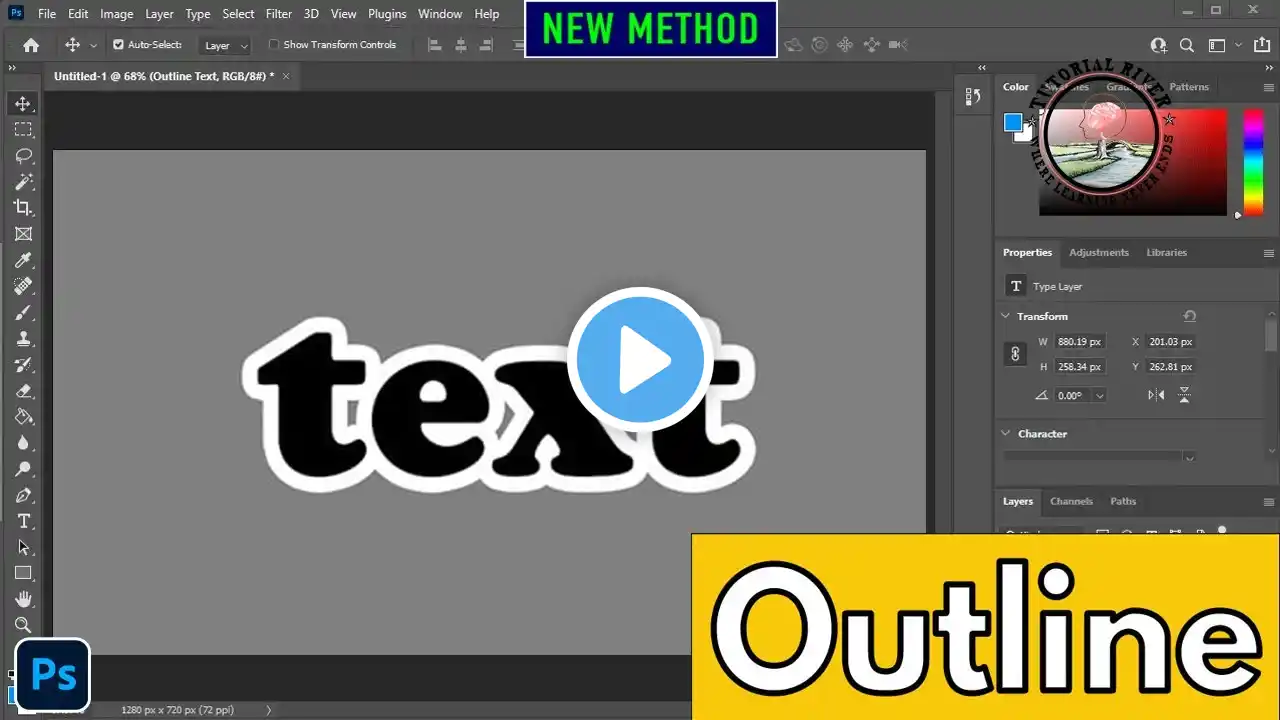Select the Paint Bucket tool
The height and width of the screenshot is (720, 1280).
pyautogui.click(x=23, y=417)
